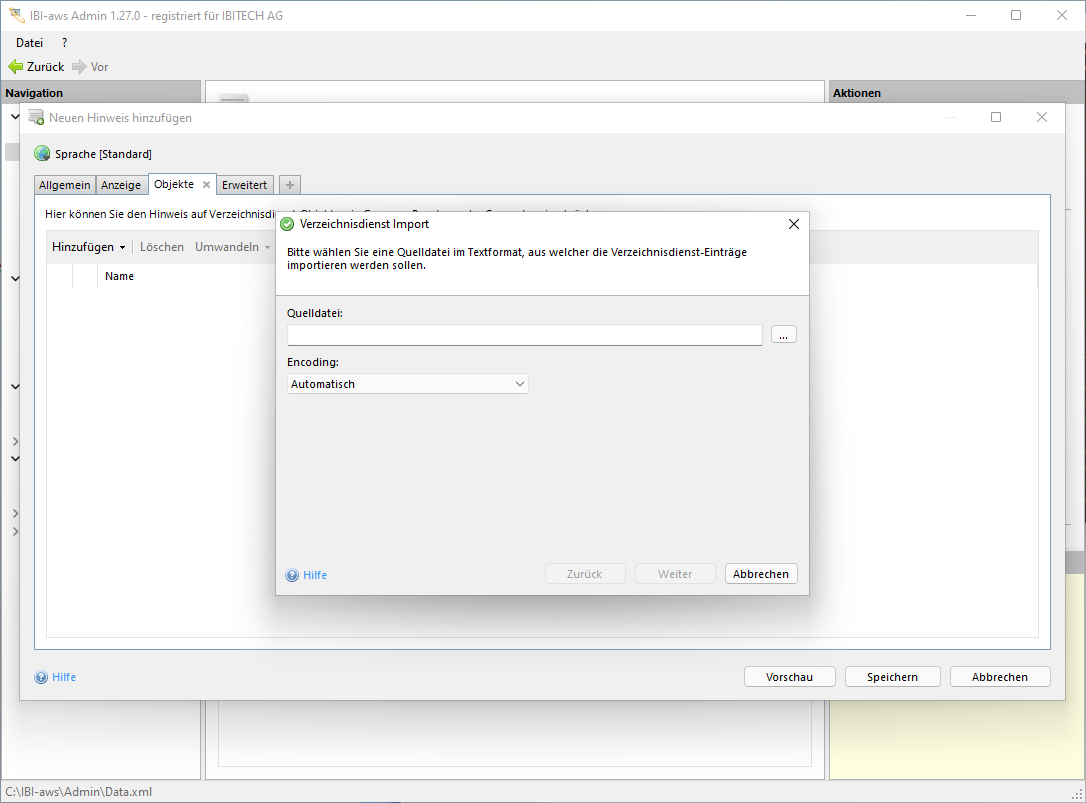Image resolution: width=1086 pixels, height=803 pixels.
Task: Click Abbrechen in the import dialog
Action: 761,574
